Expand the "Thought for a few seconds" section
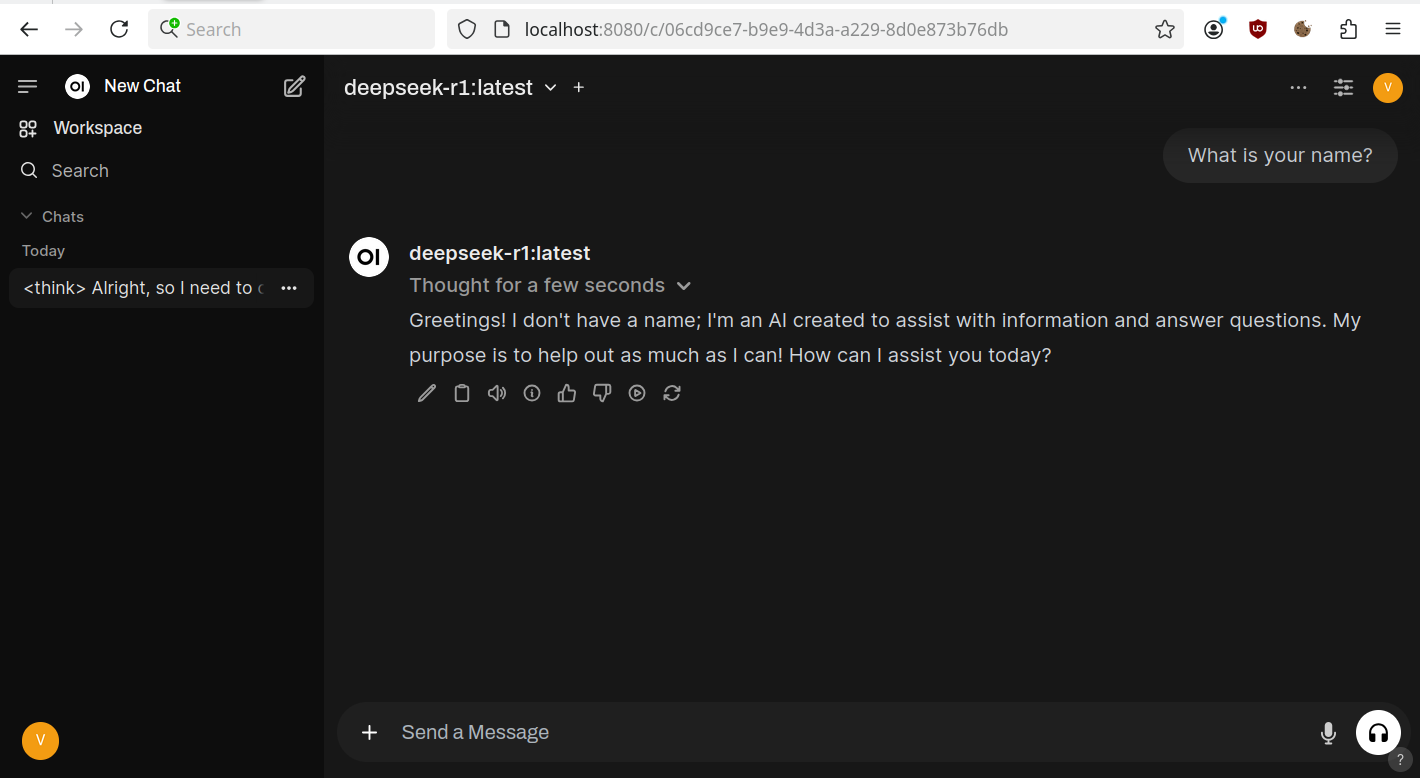Image resolution: width=1420 pixels, height=778 pixels. (x=550, y=285)
